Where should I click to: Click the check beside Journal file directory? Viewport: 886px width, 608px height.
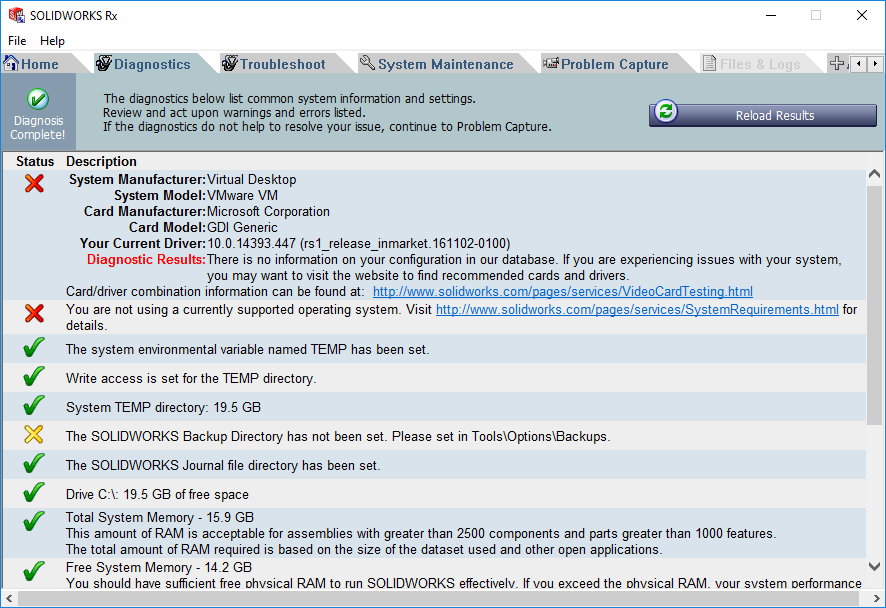pyautogui.click(x=34, y=463)
